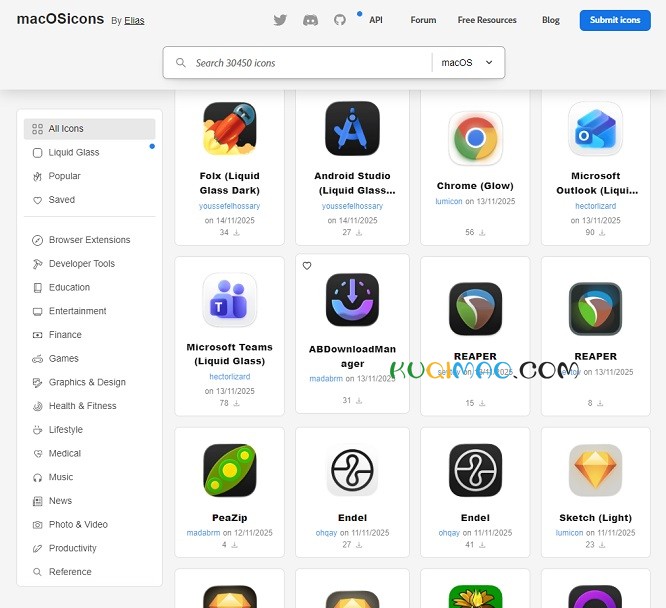Filter by Reference category
The width and height of the screenshot is (666, 608).
coord(90,572)
